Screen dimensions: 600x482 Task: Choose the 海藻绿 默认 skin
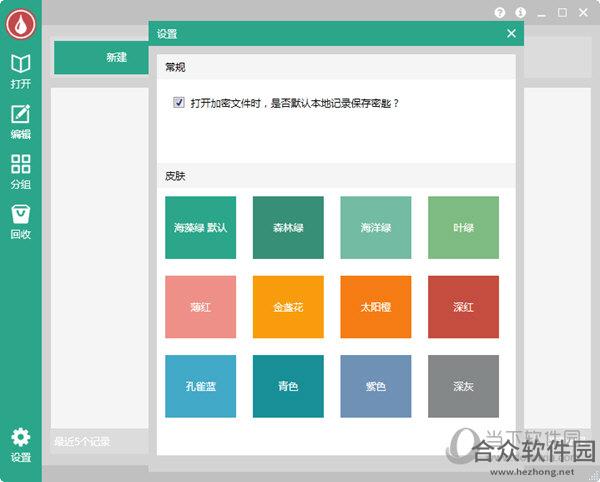[201, 228]
